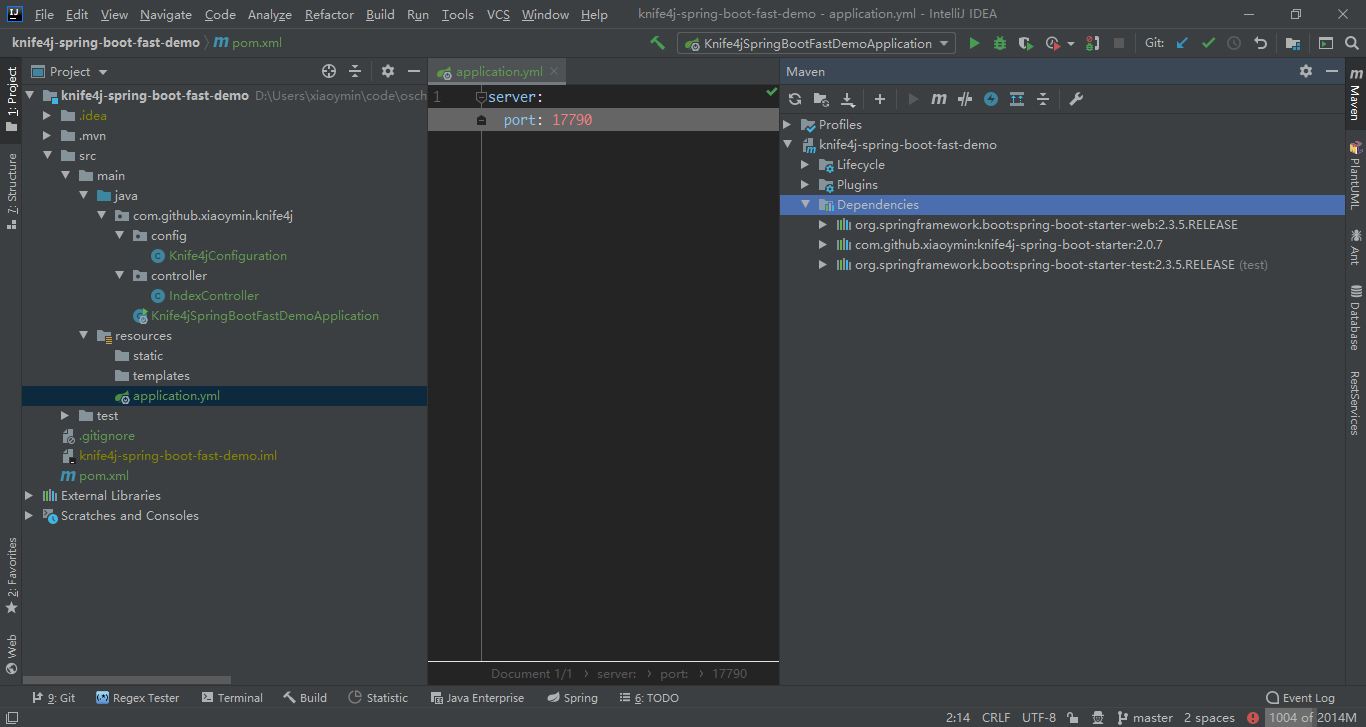Open the Project panel gear settings
Viewport: 1366px width, 727px height.
[x=388, y=71]
